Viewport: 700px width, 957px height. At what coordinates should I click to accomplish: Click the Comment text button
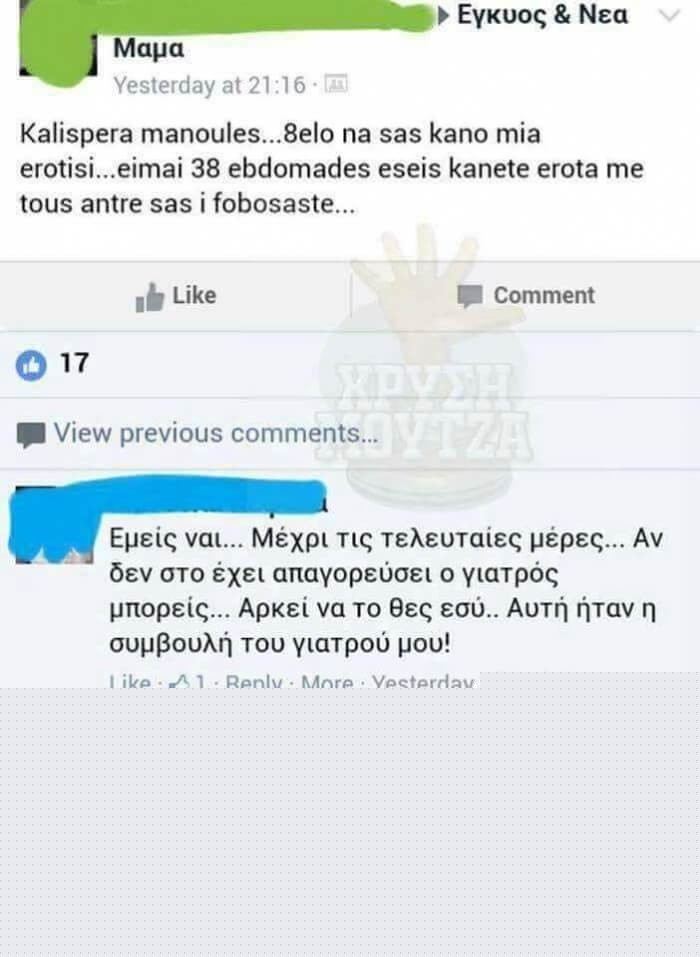point(544,295)
